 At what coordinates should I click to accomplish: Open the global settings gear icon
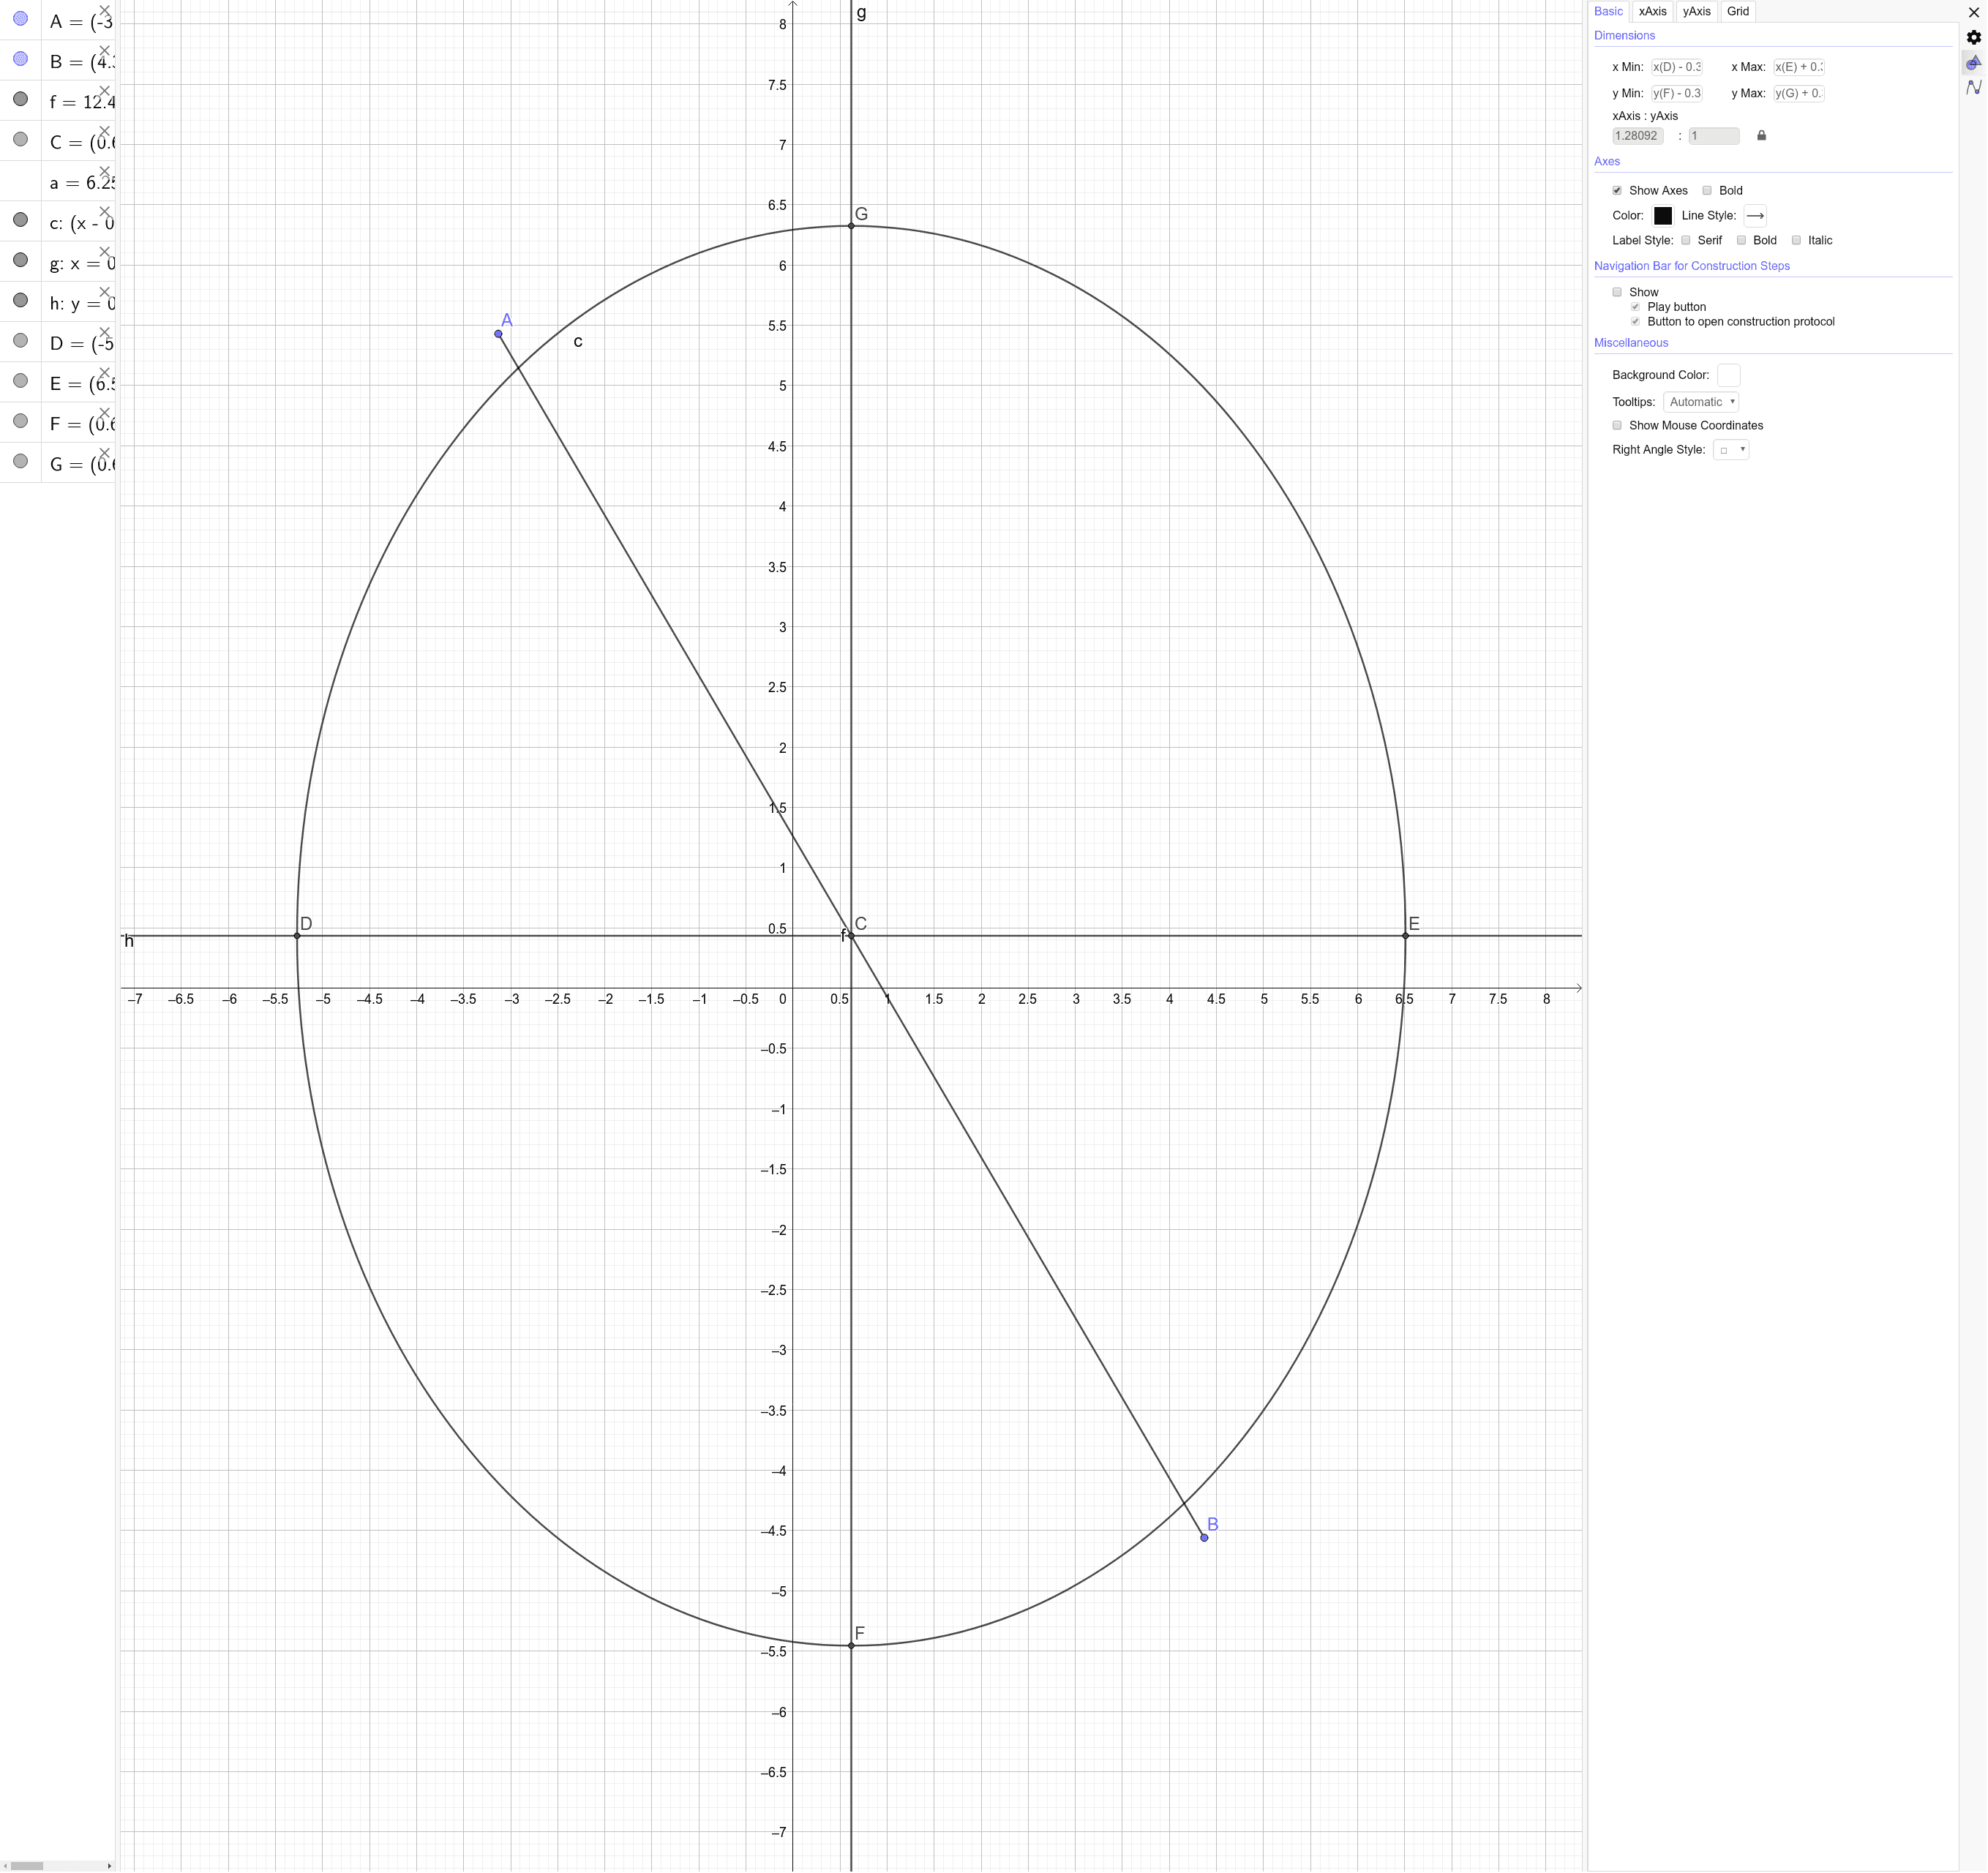[x=1975, y=37]
